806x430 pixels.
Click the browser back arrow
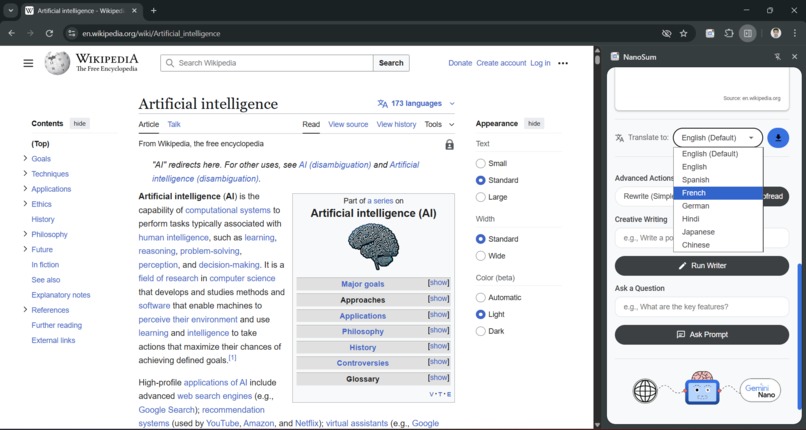click(x=11, y=33)
